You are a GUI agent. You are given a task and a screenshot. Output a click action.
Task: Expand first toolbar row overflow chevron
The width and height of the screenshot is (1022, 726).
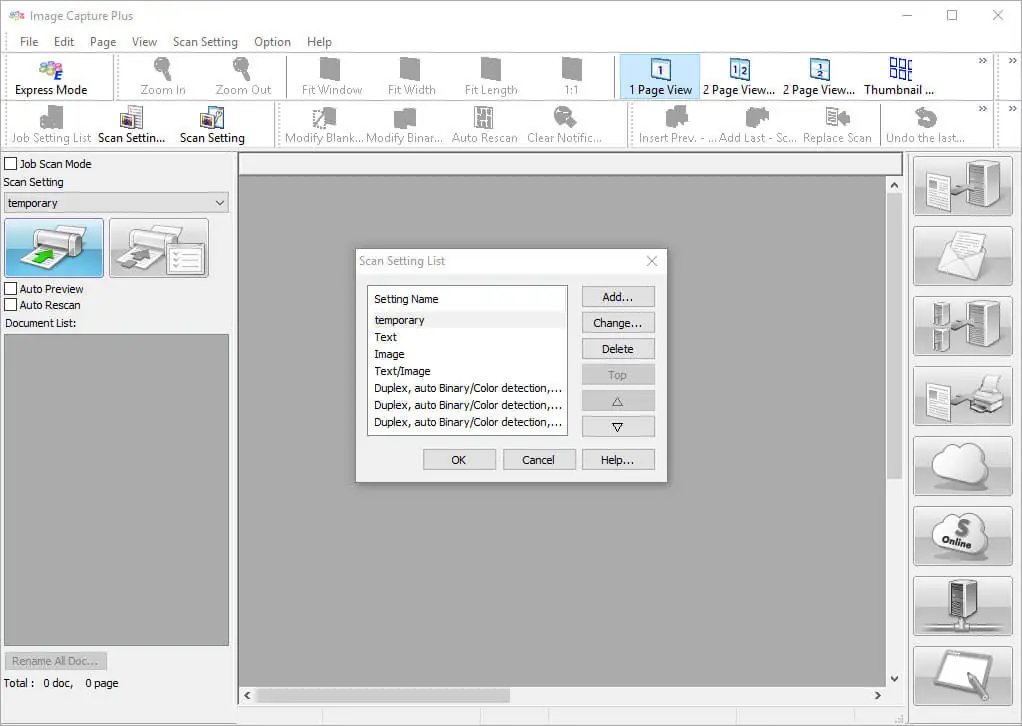click(x=983, y=61)
